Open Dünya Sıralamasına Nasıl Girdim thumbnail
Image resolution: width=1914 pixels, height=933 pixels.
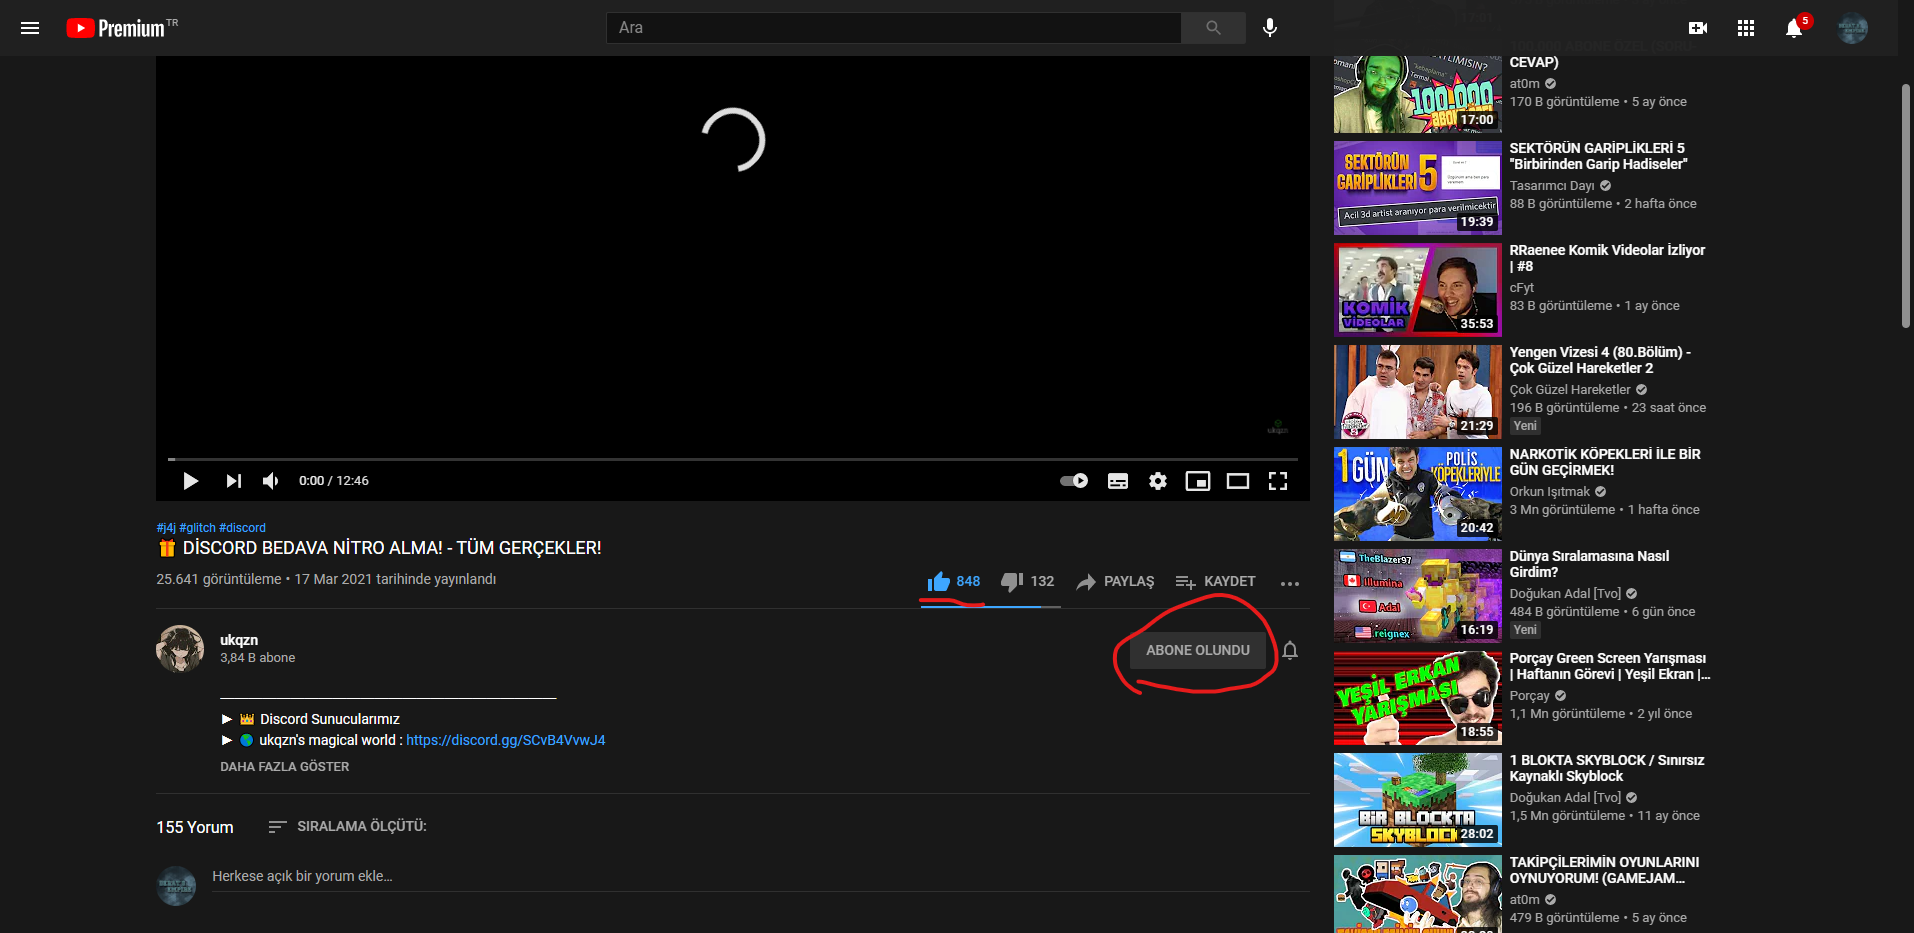point(1418,596)
